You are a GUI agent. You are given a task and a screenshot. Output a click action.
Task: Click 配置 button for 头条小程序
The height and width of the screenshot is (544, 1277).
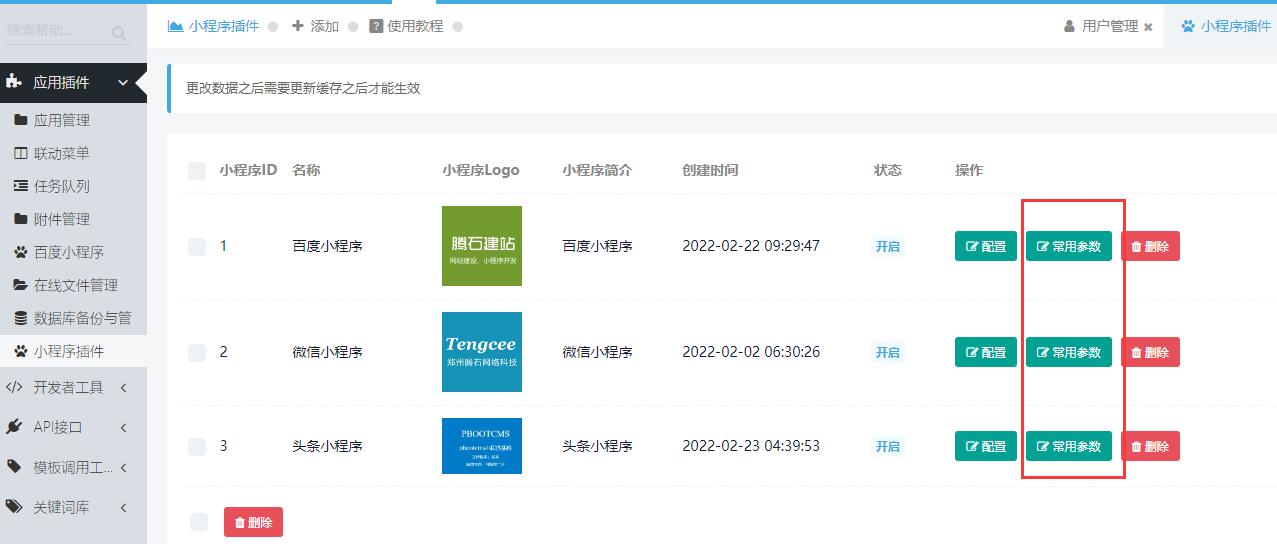tap(986, 446)
